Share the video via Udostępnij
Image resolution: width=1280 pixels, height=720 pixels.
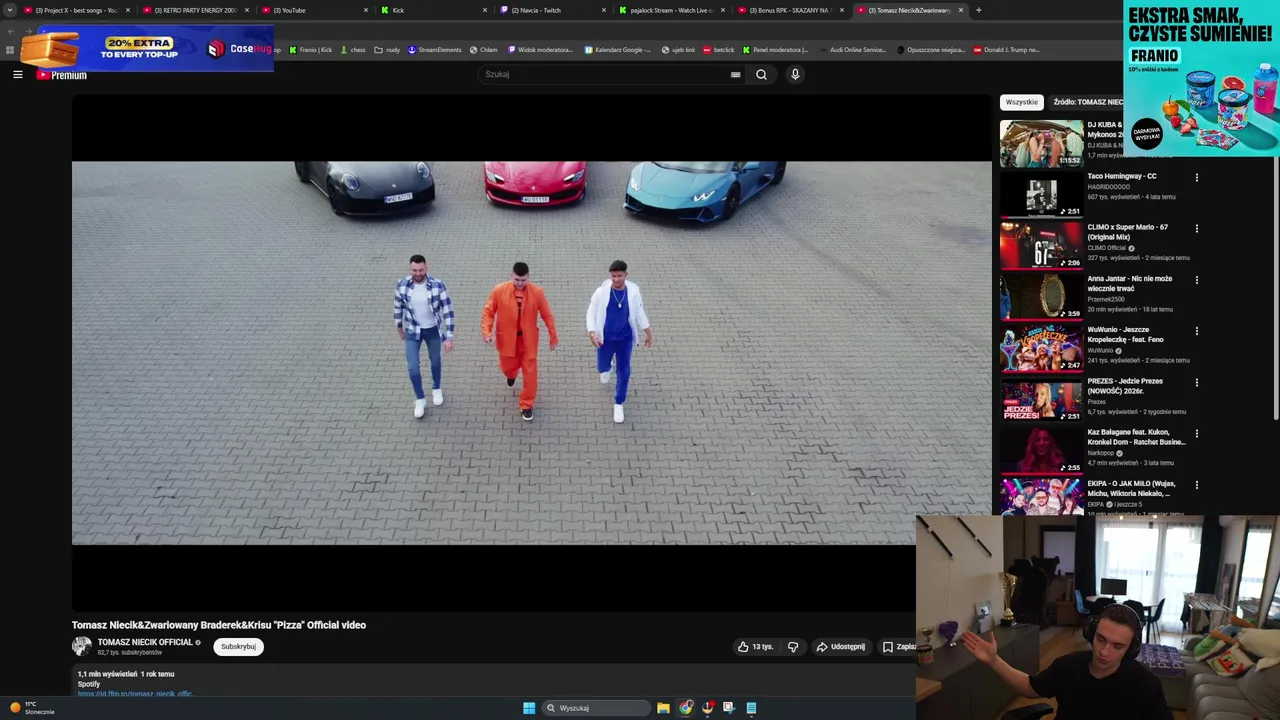point(840,647)
